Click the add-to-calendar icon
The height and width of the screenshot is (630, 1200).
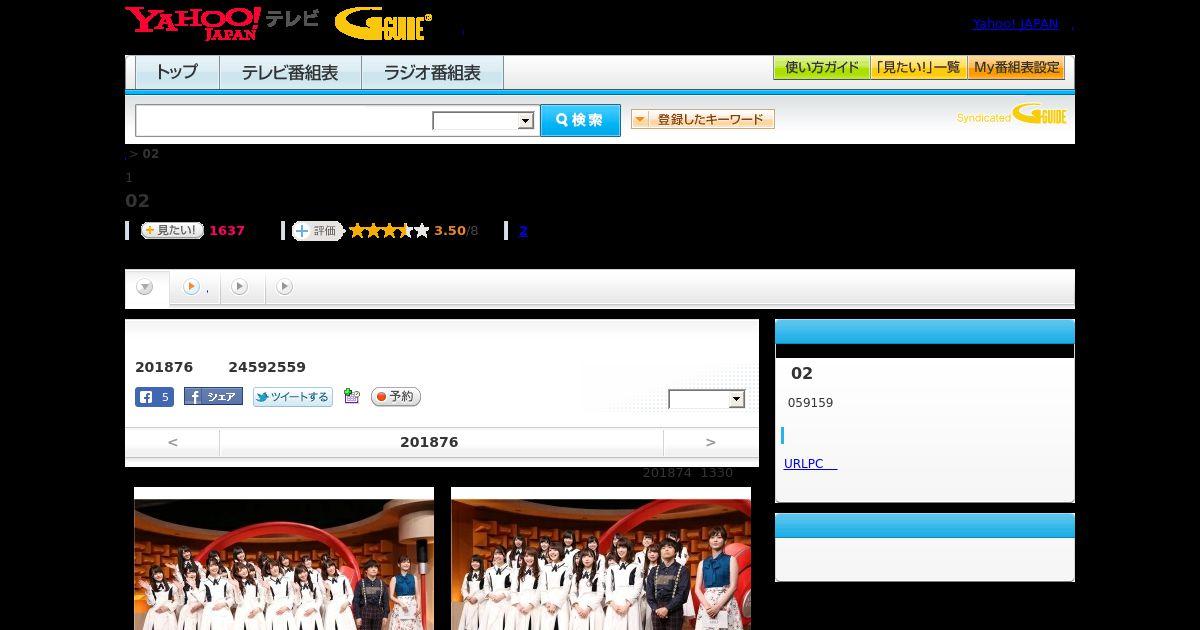click(x=351, y=396)
